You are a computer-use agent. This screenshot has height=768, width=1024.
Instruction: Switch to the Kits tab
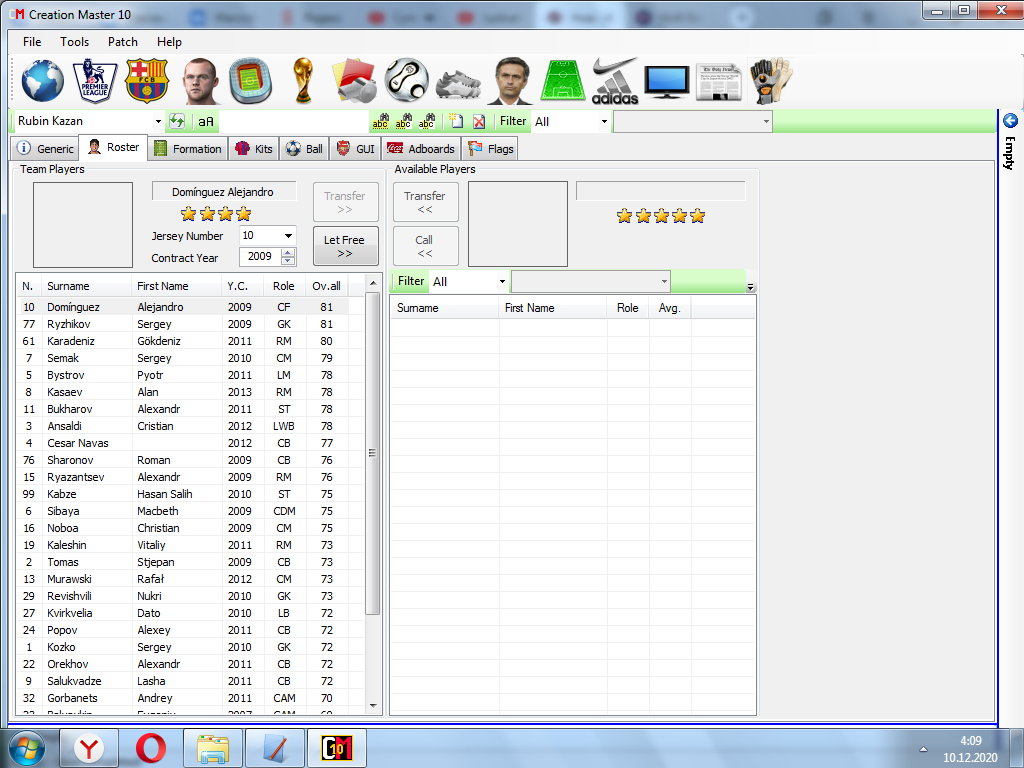[x=254, y=149]
